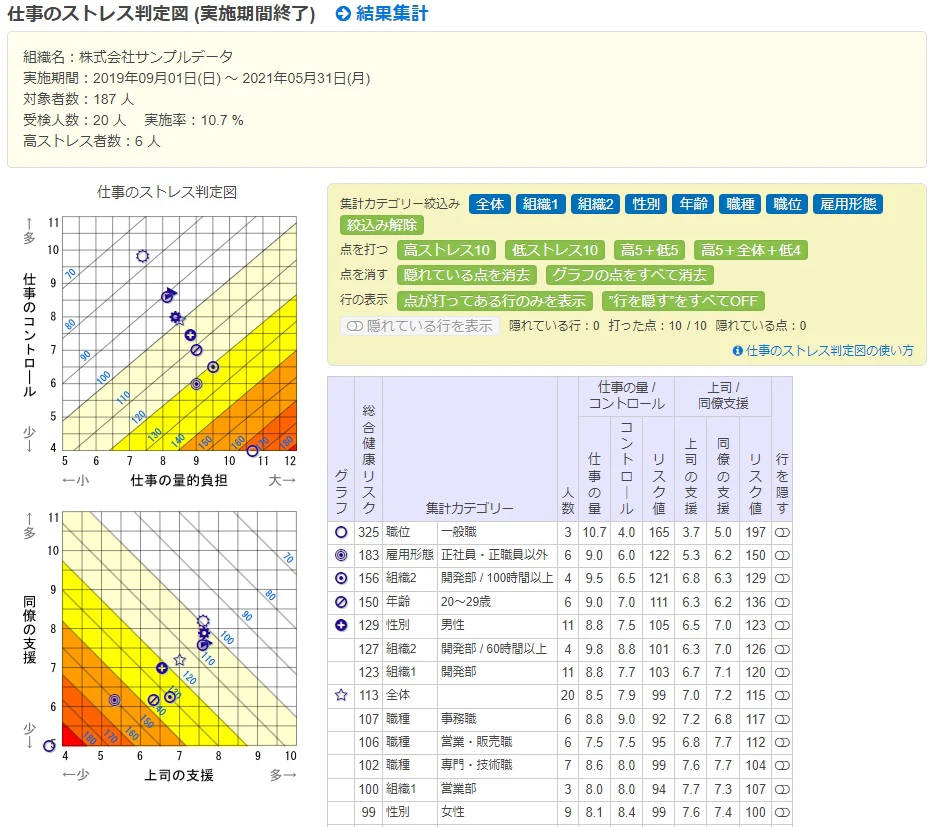Click the double-circle graph marker for 正社員・正職員以外 row
Screen dimensions: 938x827
(x=341, y=555)
